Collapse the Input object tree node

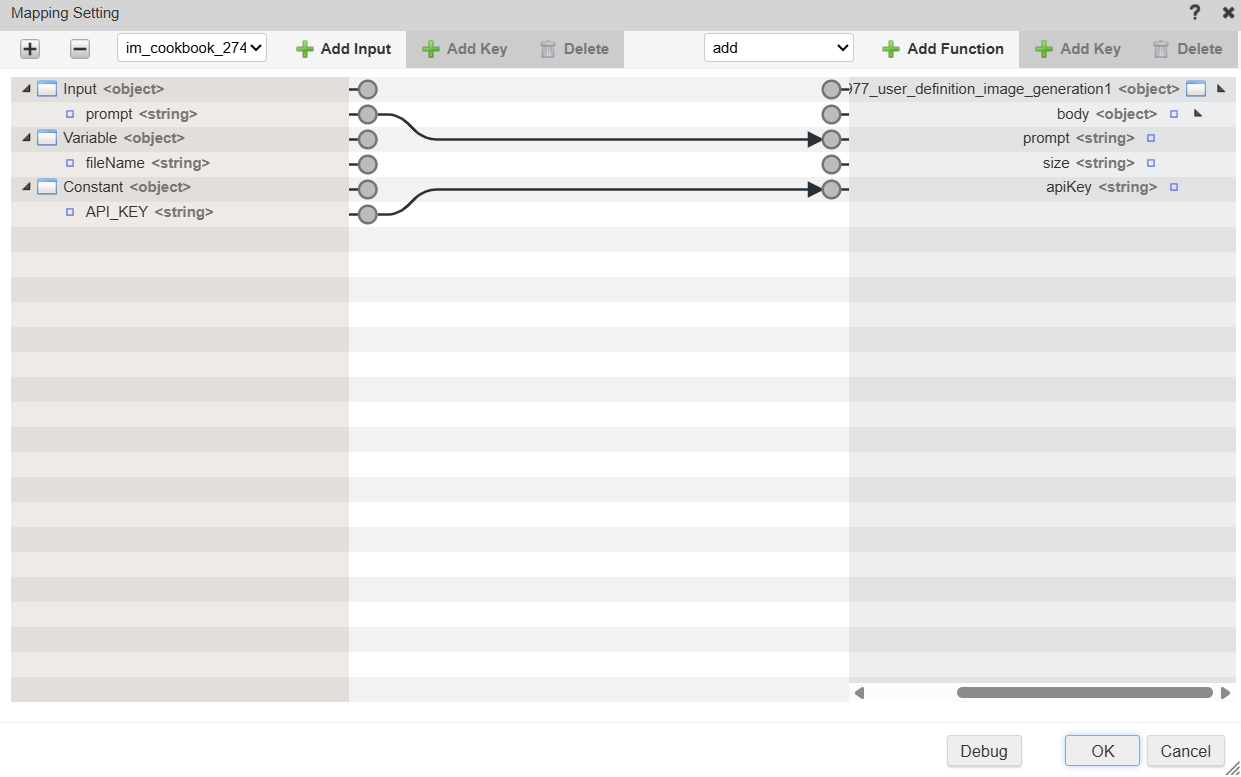click(26, 89)
